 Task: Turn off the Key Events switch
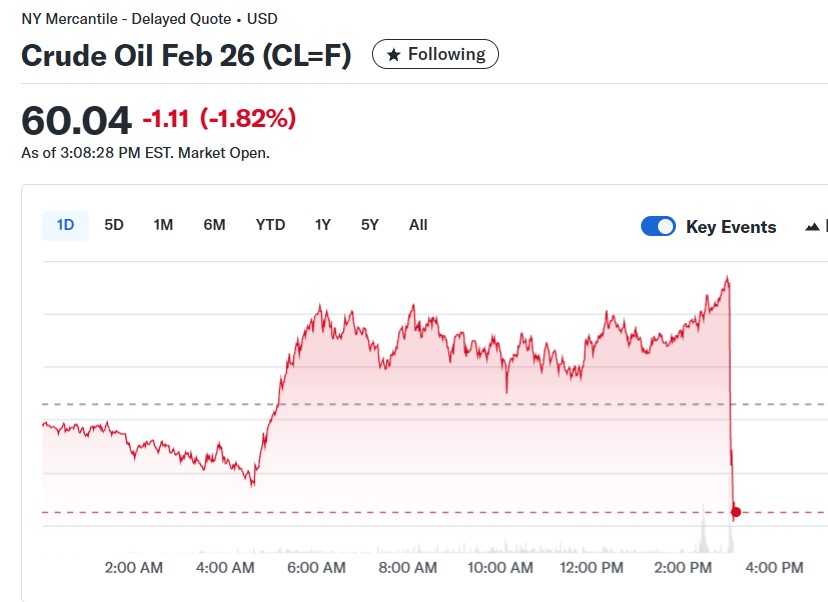658,227
